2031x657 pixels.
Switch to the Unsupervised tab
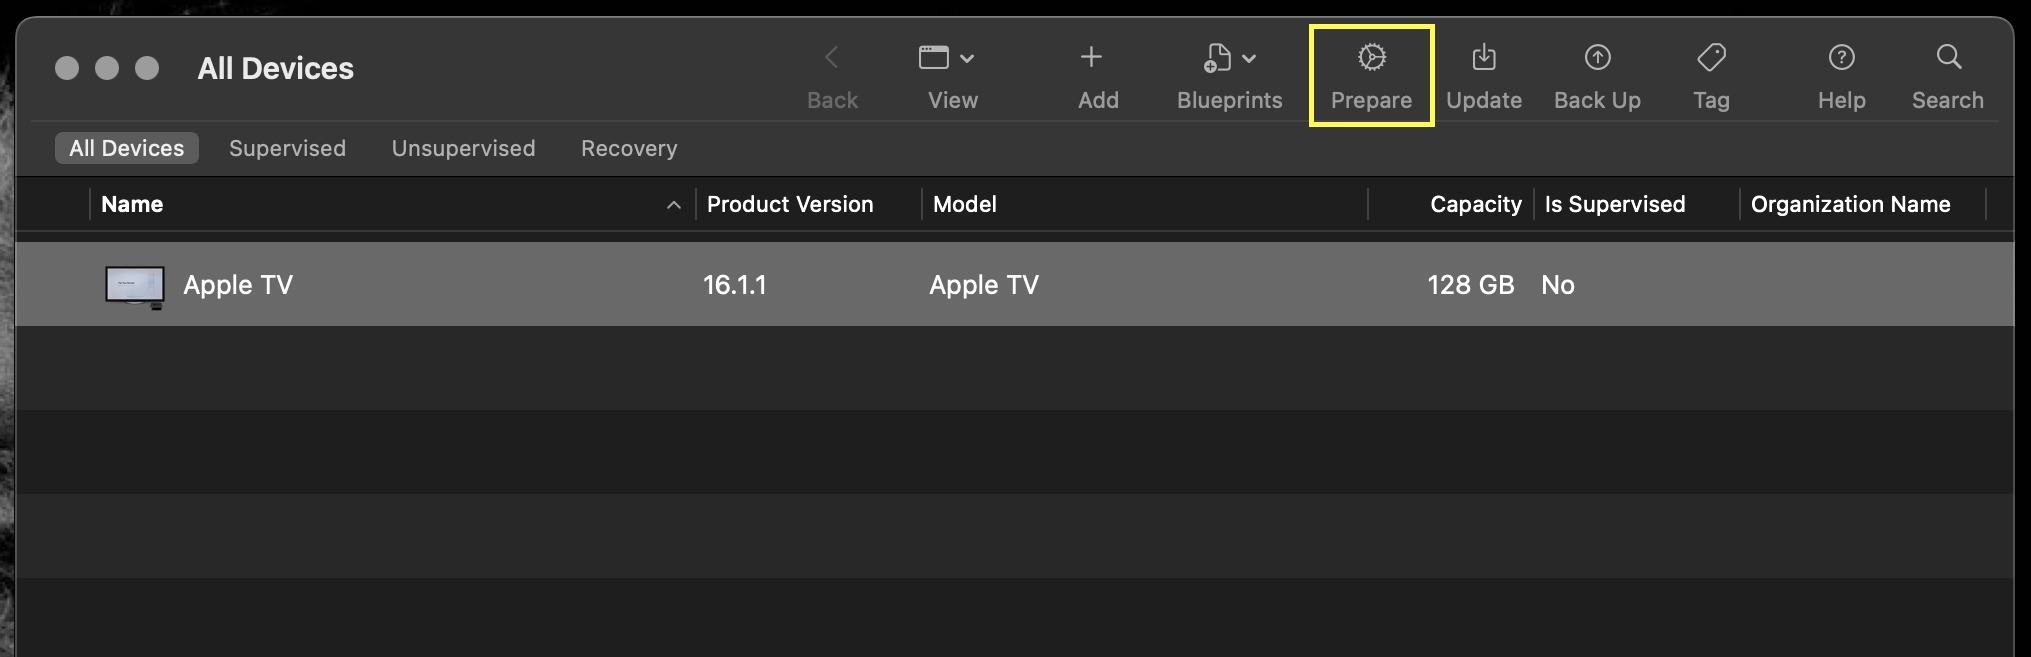pyautogui.click(x=463, y=148)
